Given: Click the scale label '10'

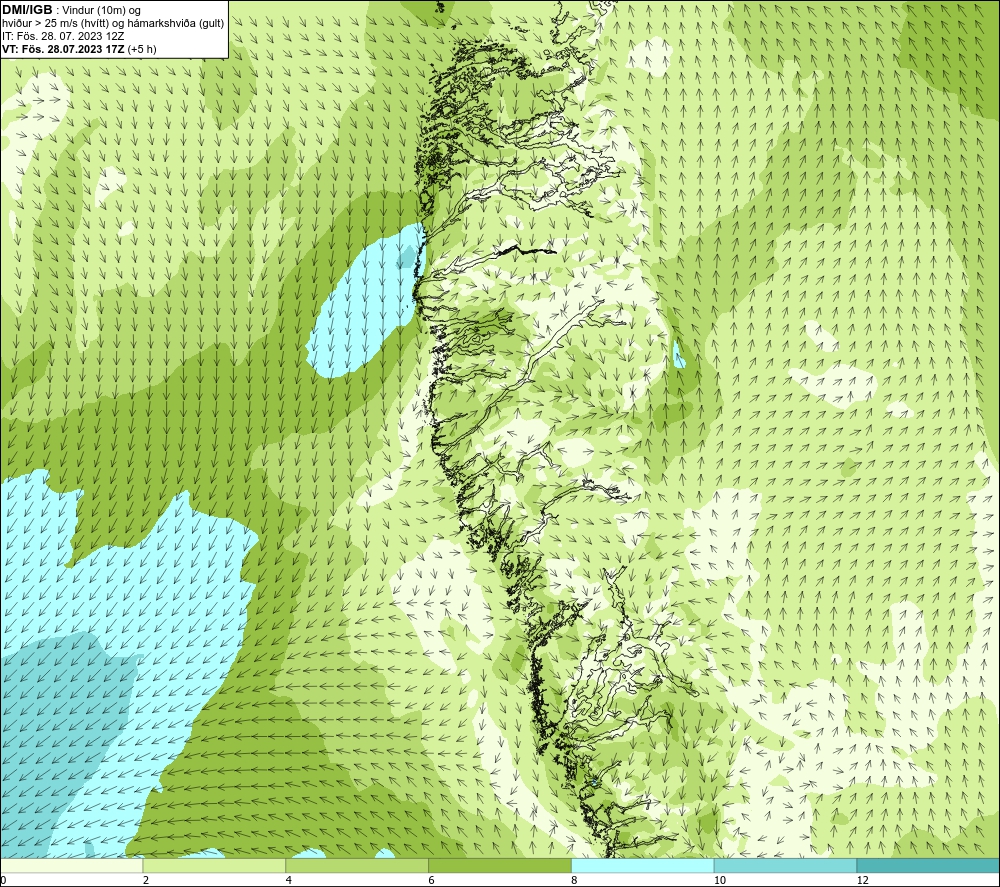Looking at the screenshot, I should (720, 881).
